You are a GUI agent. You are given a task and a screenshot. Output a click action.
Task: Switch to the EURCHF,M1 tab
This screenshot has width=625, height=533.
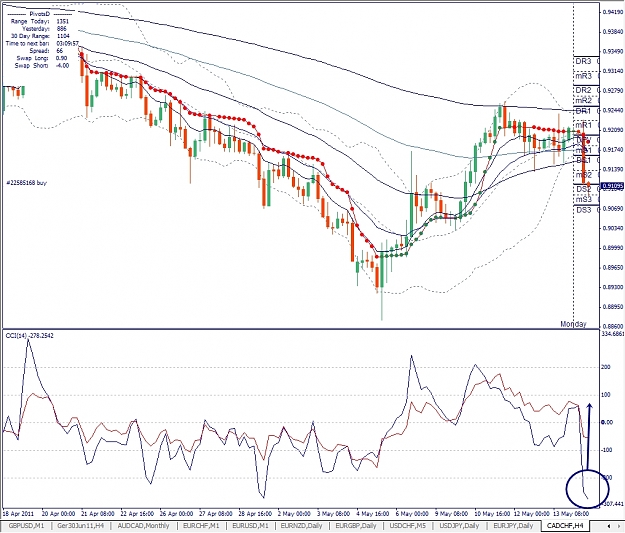201,525
